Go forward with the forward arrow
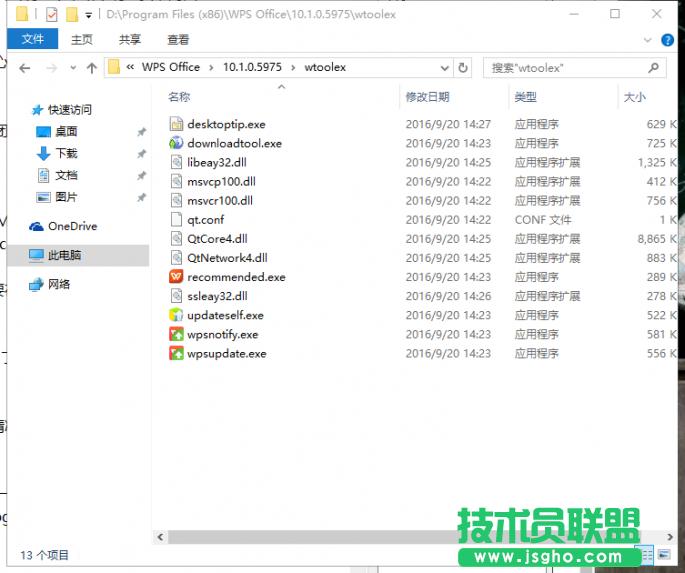Viewport: 685px width, 573px height. (52, 68)
